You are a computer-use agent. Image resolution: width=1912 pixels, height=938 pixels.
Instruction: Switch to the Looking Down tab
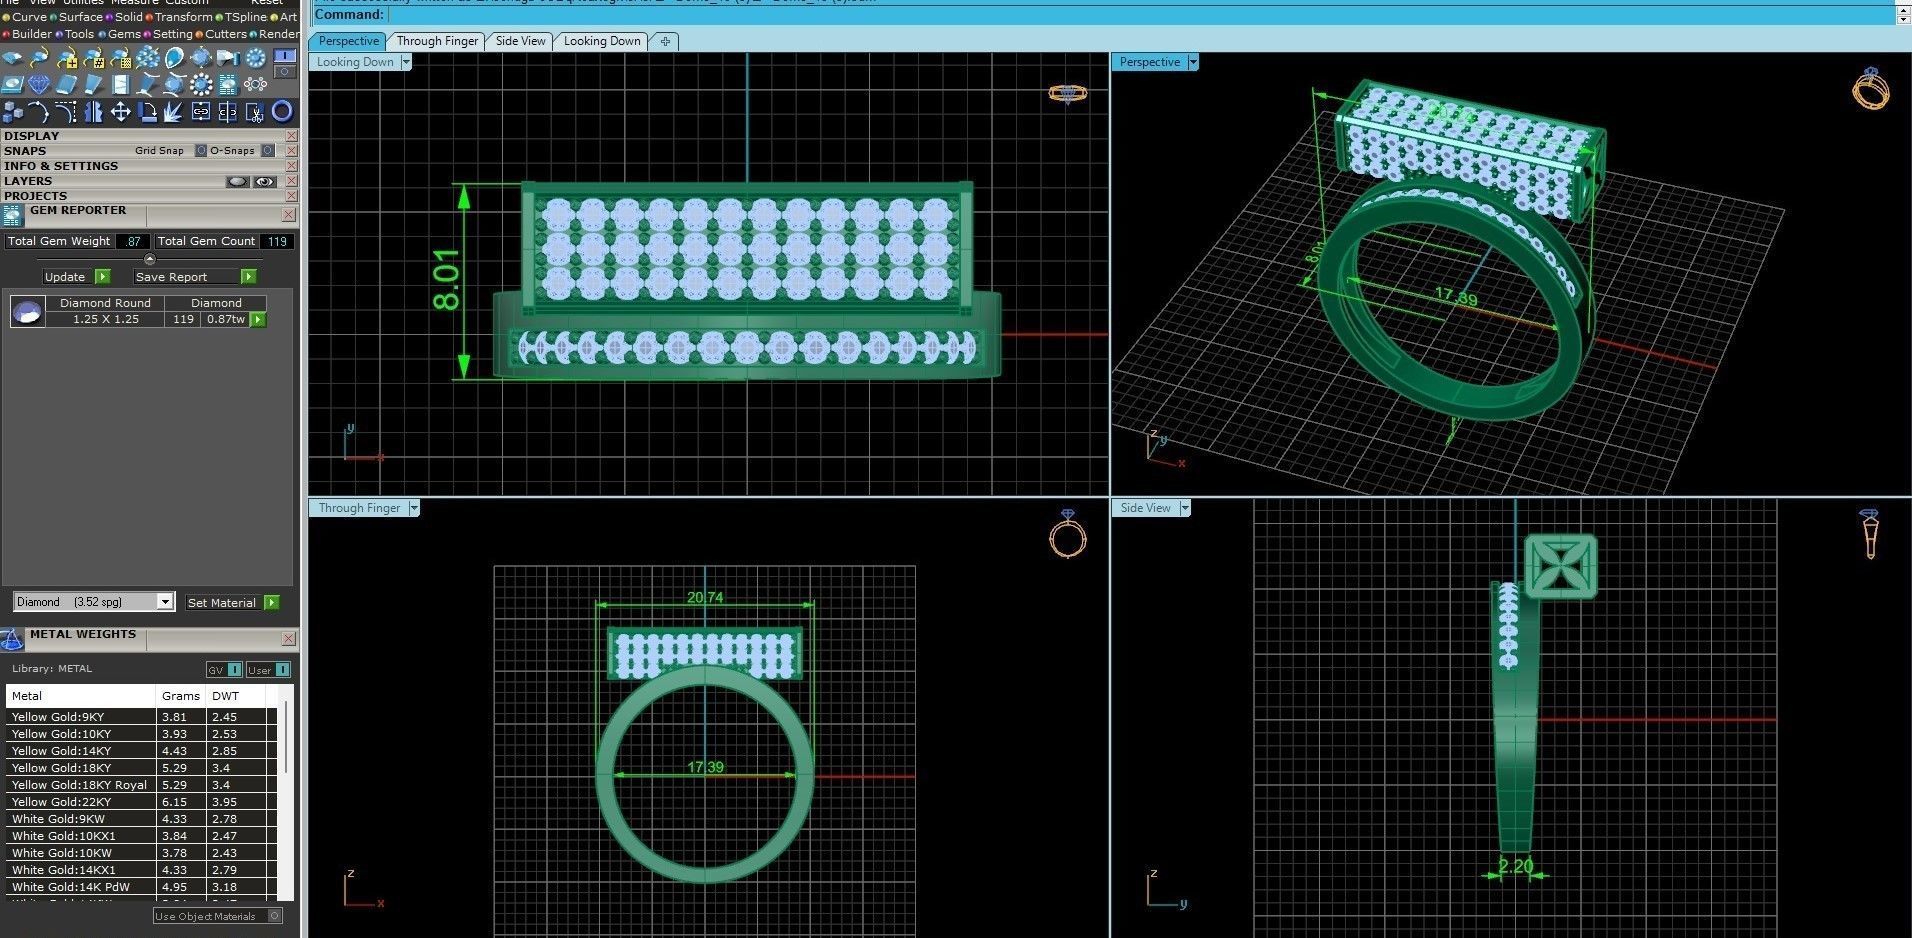tap(602, 41)
